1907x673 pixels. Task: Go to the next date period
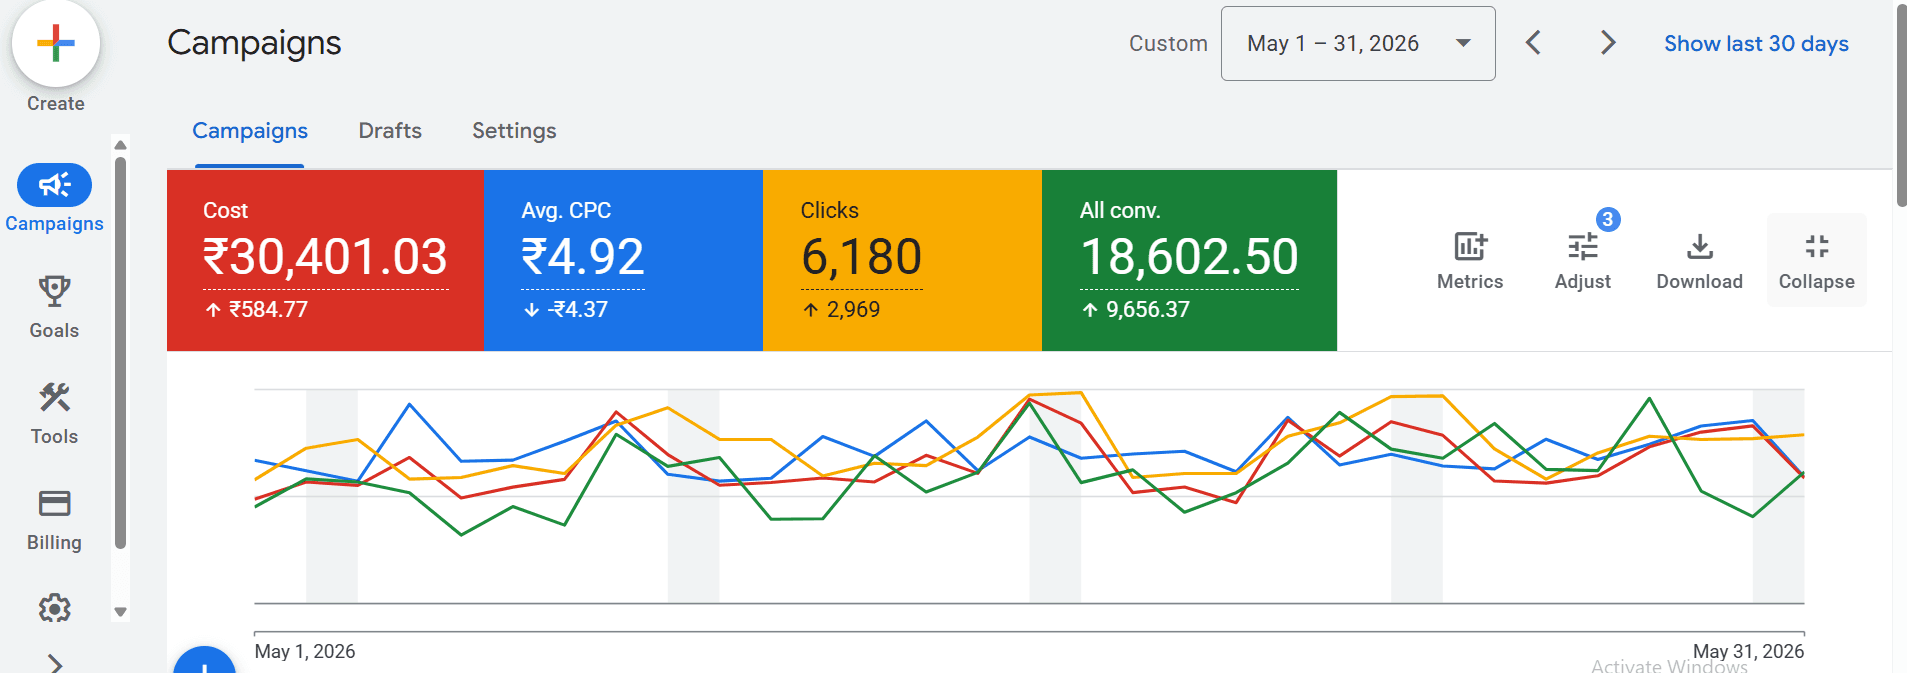[1607, 43]
